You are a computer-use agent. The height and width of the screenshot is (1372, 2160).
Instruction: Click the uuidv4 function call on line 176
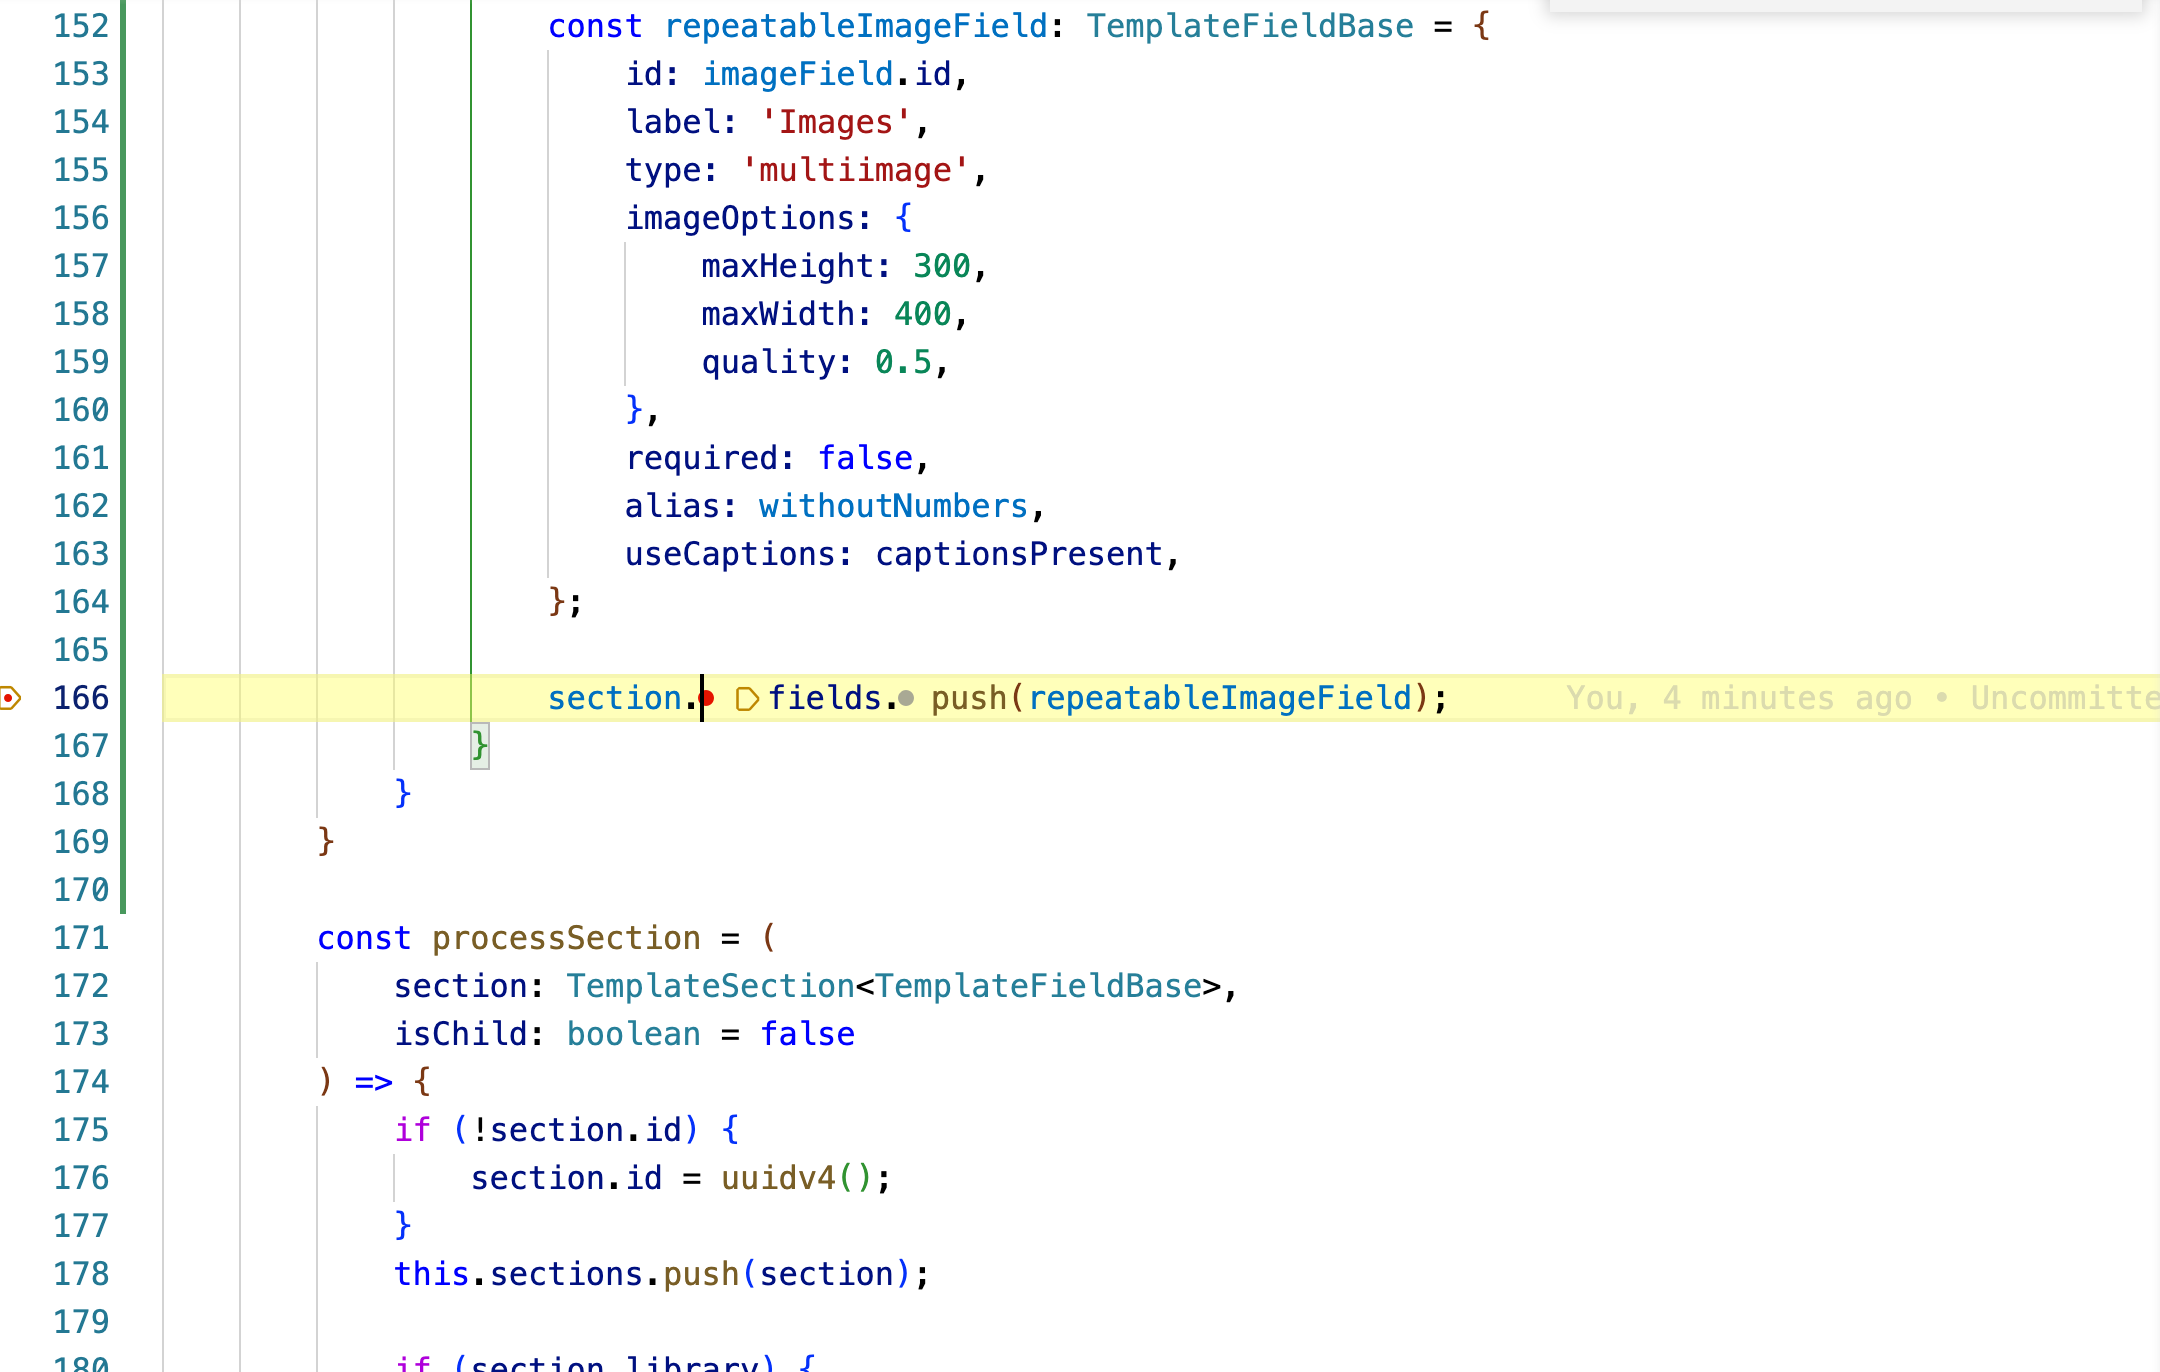click(778, 1177)
